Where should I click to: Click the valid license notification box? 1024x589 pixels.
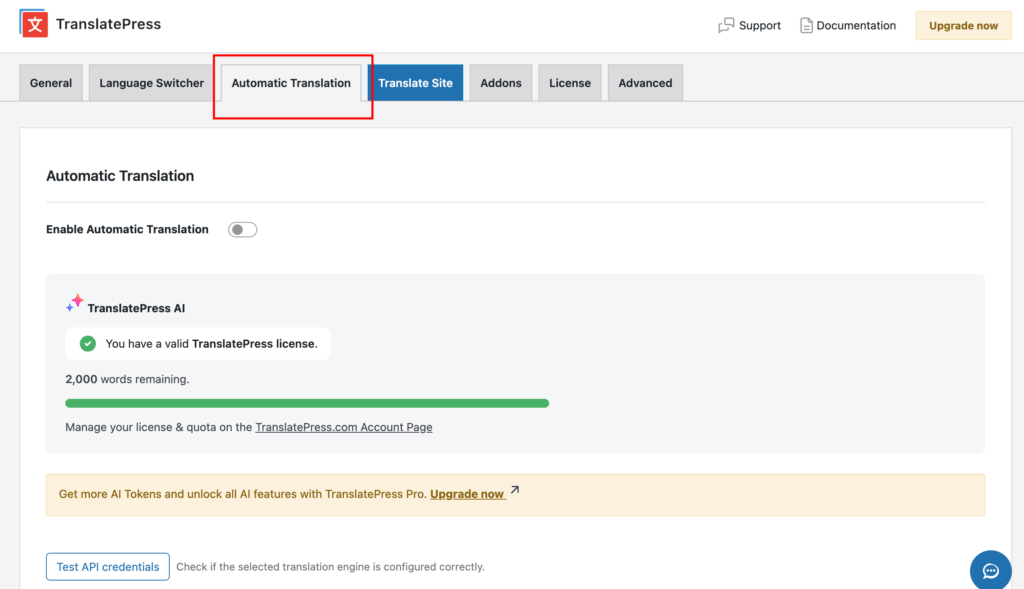197,342
